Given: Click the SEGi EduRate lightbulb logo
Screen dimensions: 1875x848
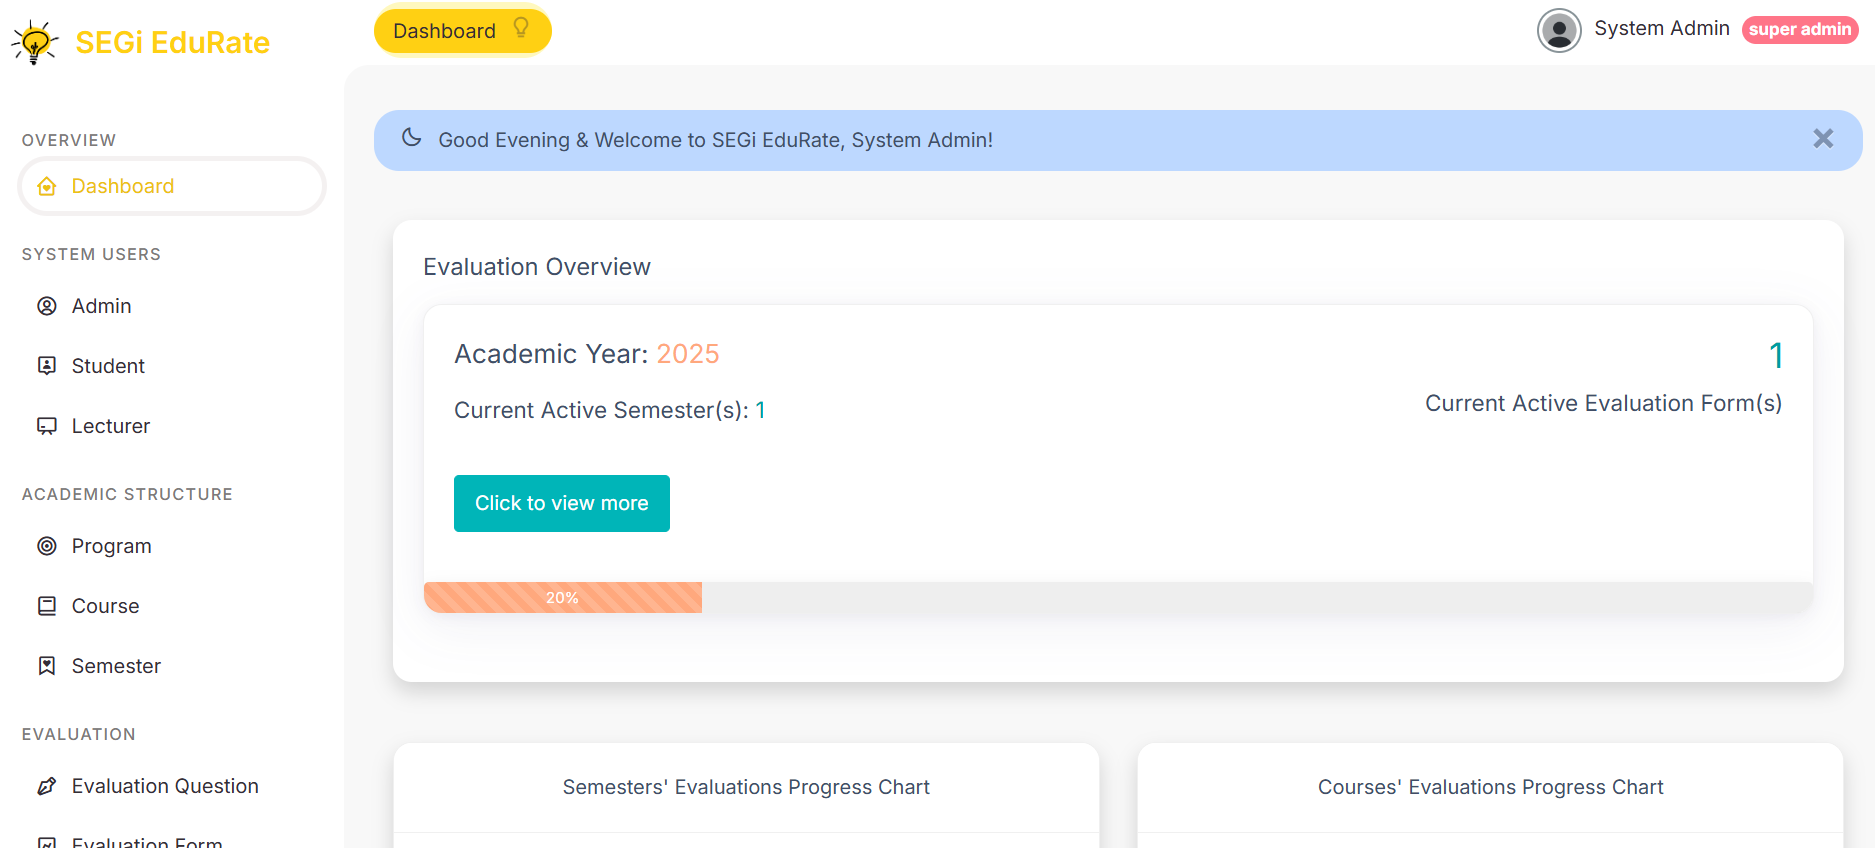Looking at the screenshot, I should click(x=35, y=42).
